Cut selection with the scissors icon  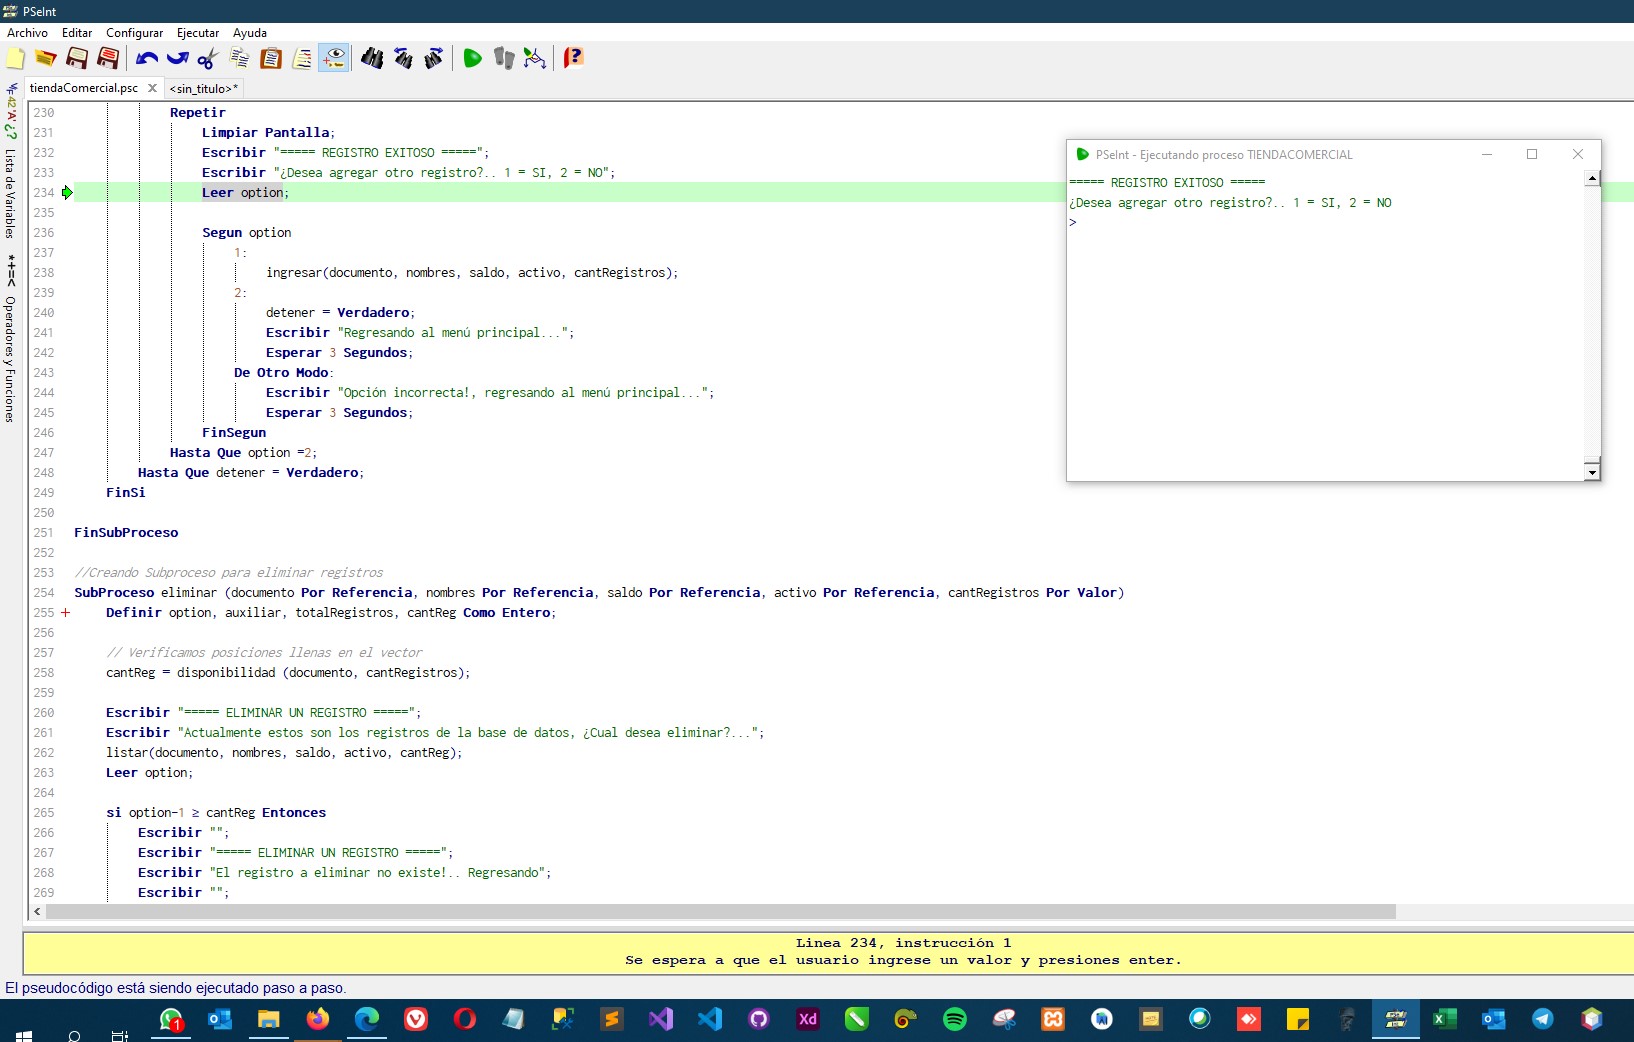[208, 58]
